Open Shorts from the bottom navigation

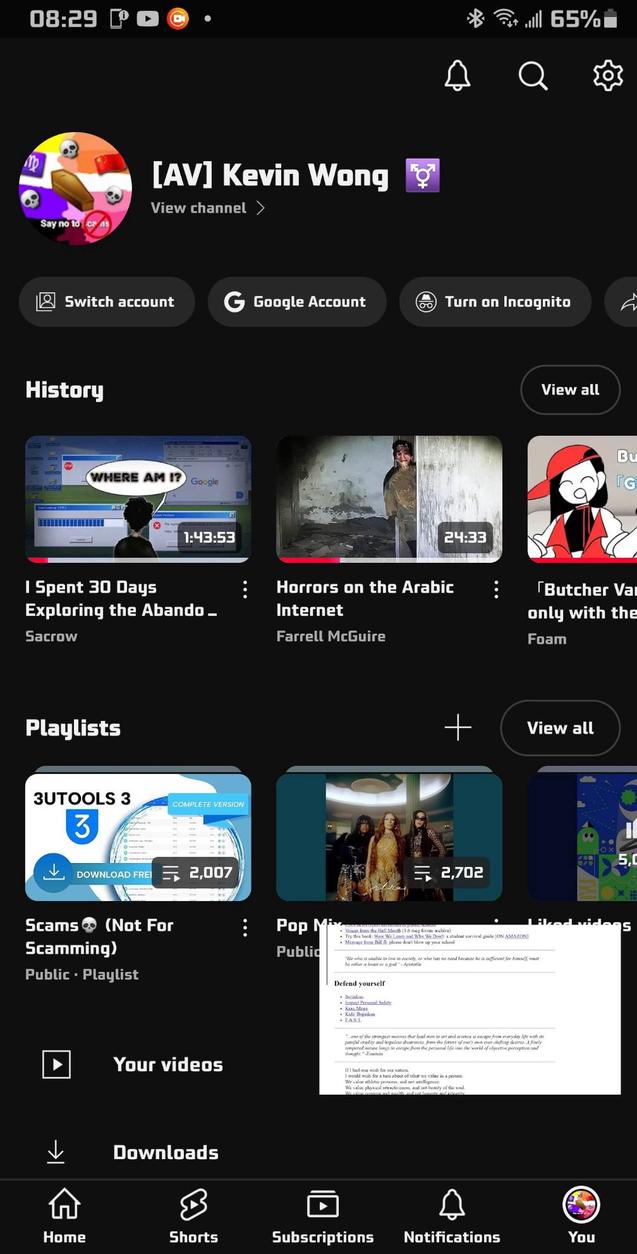pos(193,1216)
